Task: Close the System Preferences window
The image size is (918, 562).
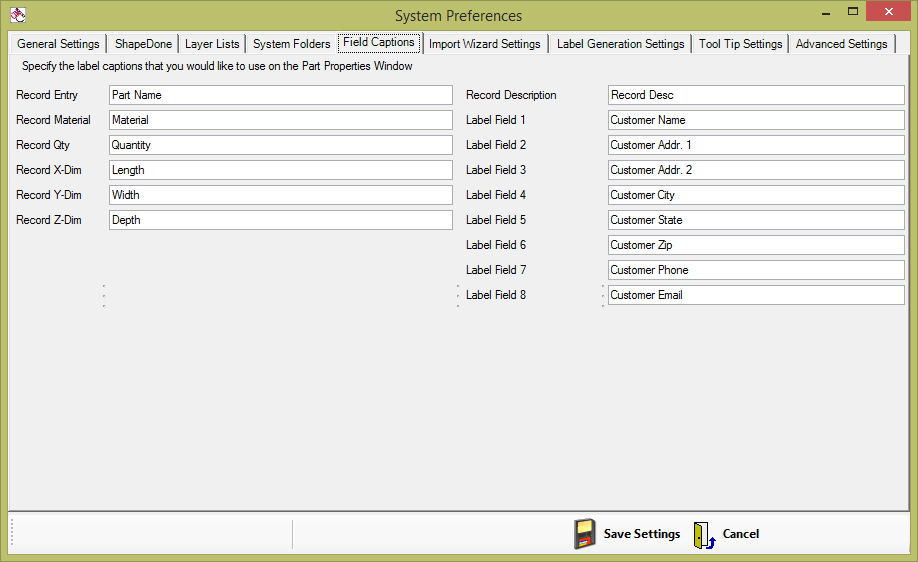Action: click(x=889, y=12)
